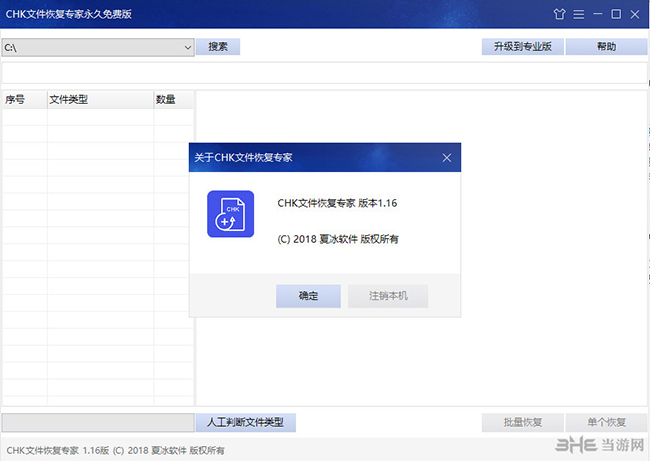Click the 单个恢复 single recover button
This screenshot has height=461, width=650.
click(606, 422)
